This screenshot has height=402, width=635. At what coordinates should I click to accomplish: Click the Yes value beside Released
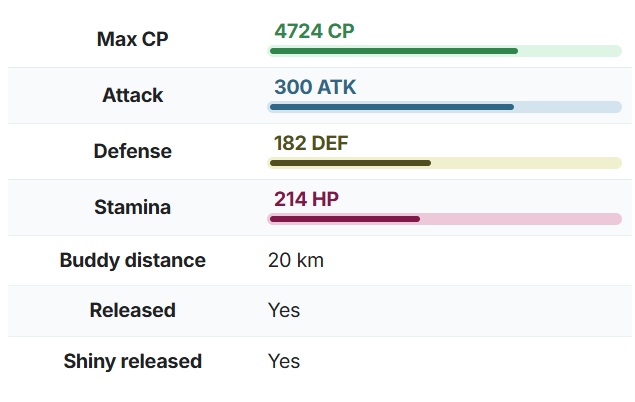click(284, 310)
